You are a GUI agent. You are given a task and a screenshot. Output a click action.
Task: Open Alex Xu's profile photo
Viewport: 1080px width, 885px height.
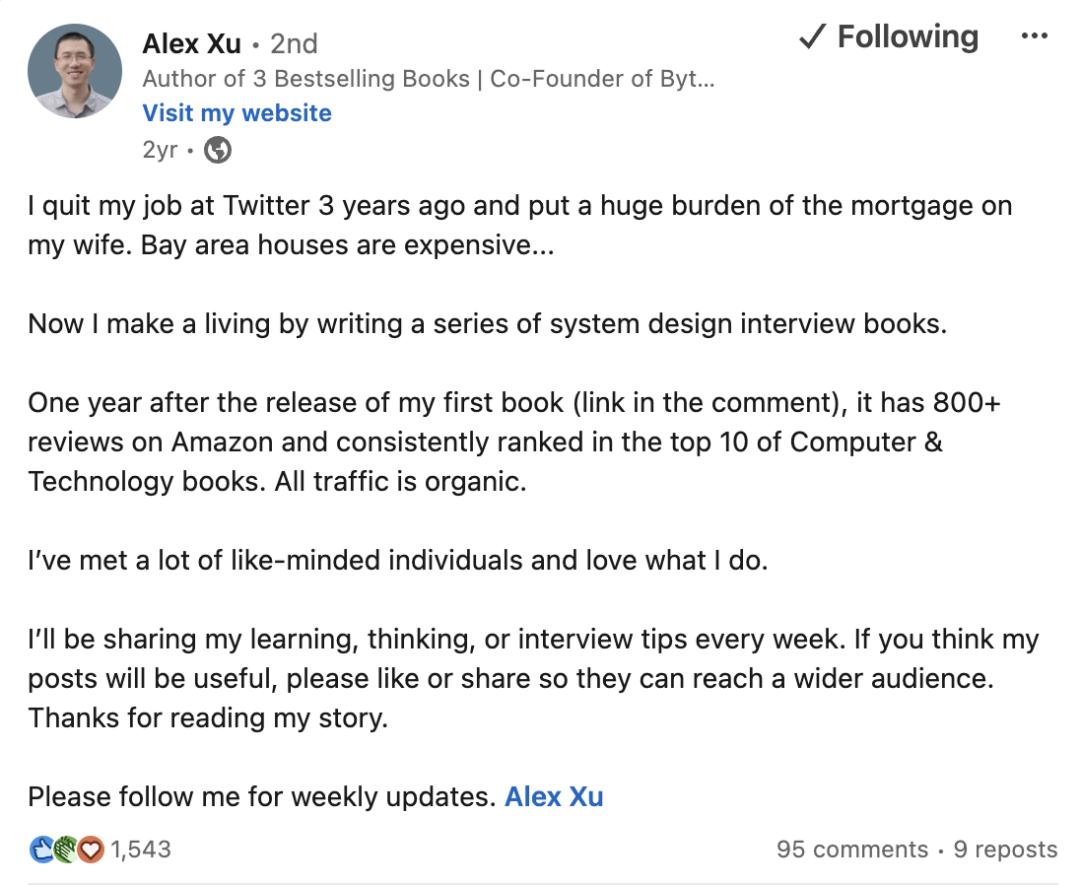pos(74,71)
